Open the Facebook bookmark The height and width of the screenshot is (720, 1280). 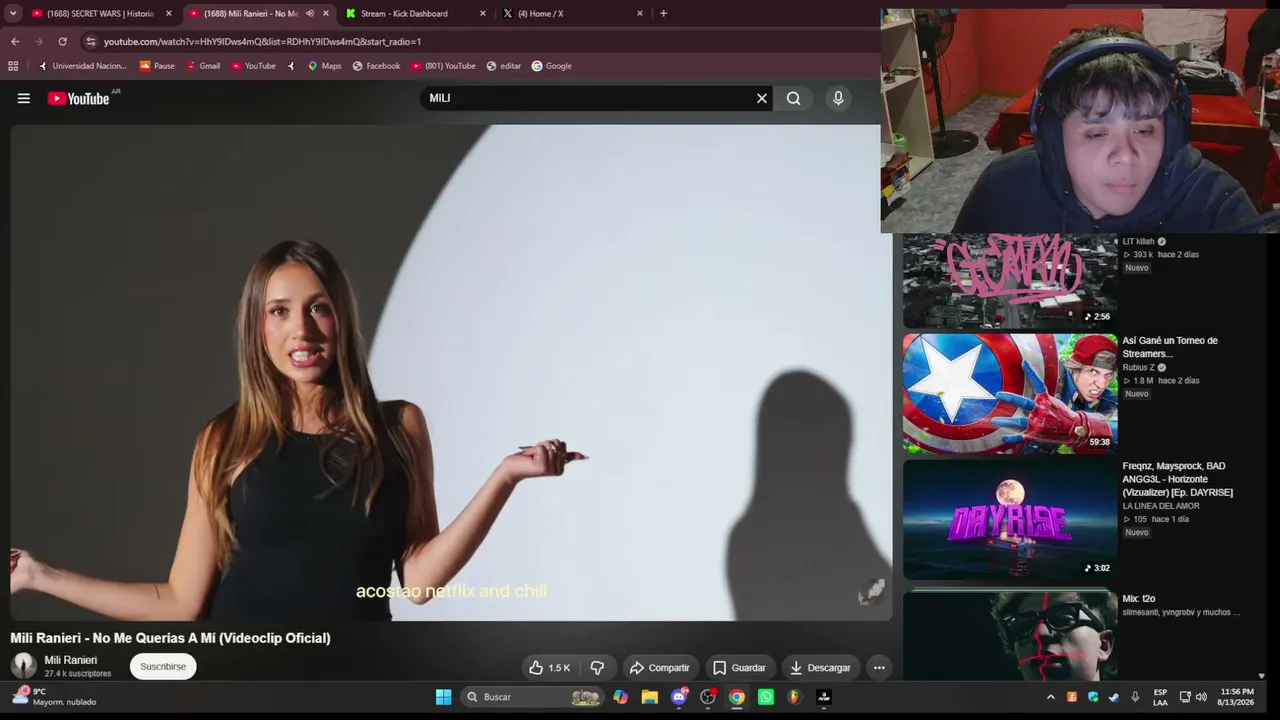(376, 66)
